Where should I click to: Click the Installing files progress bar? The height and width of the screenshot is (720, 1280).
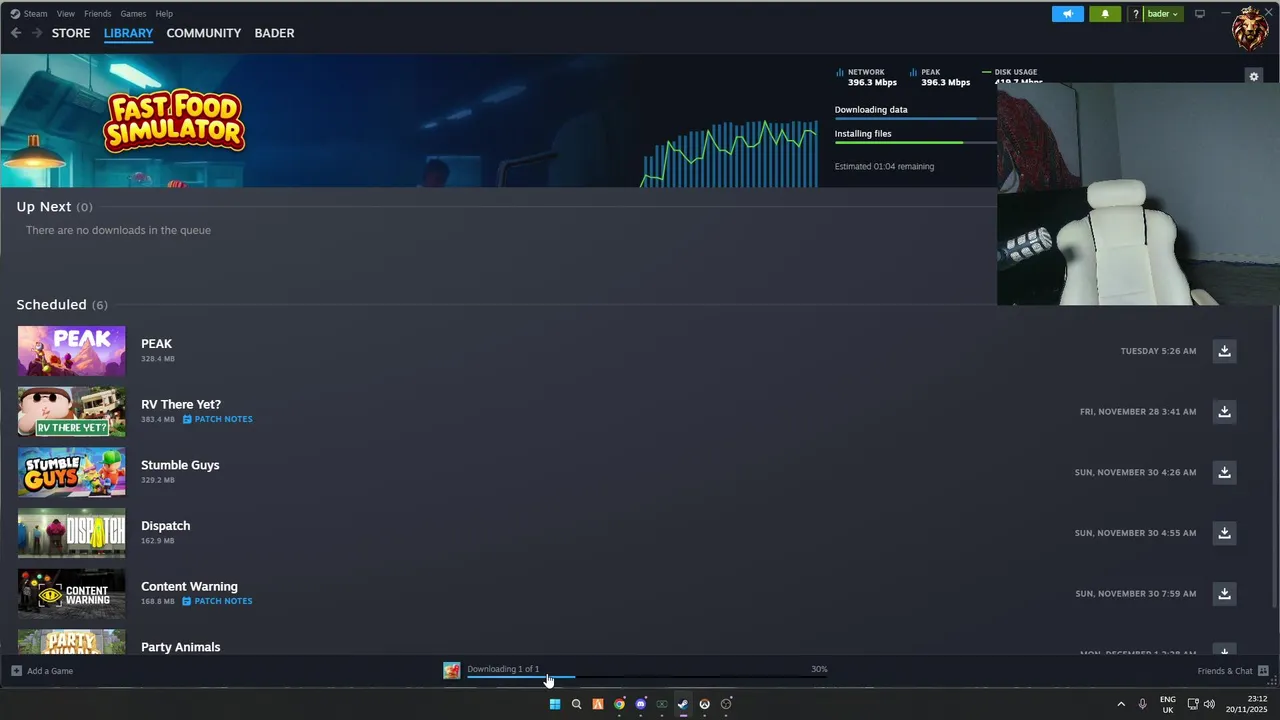[x=915, y=143]
